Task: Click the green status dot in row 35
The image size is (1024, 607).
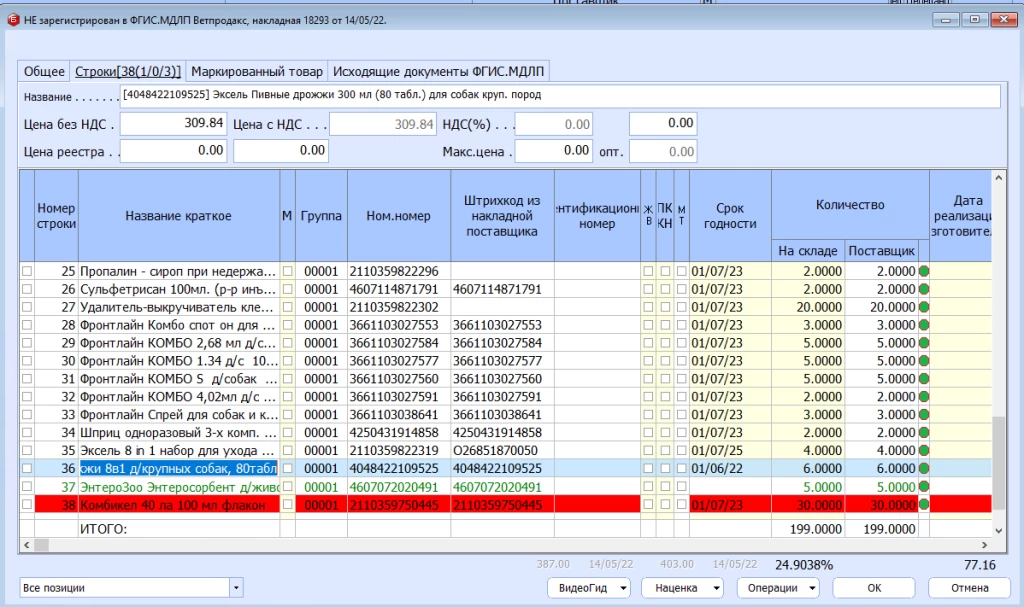Action: (923, 450)
